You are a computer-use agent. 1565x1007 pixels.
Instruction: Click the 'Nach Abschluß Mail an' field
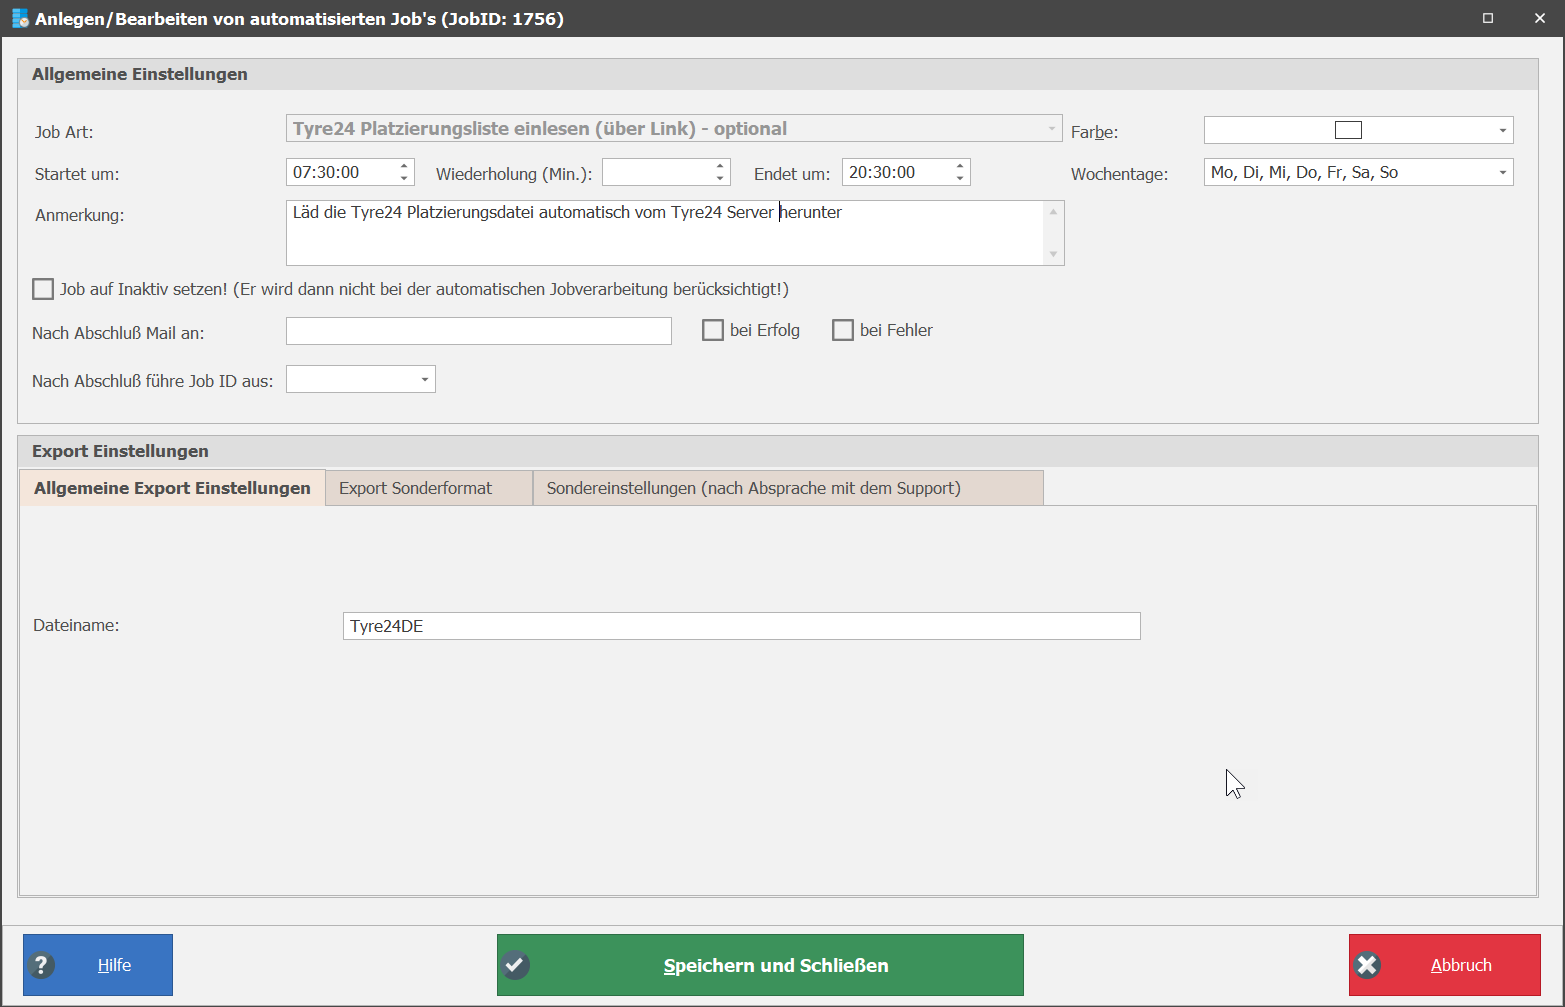(x=479, y=331)
